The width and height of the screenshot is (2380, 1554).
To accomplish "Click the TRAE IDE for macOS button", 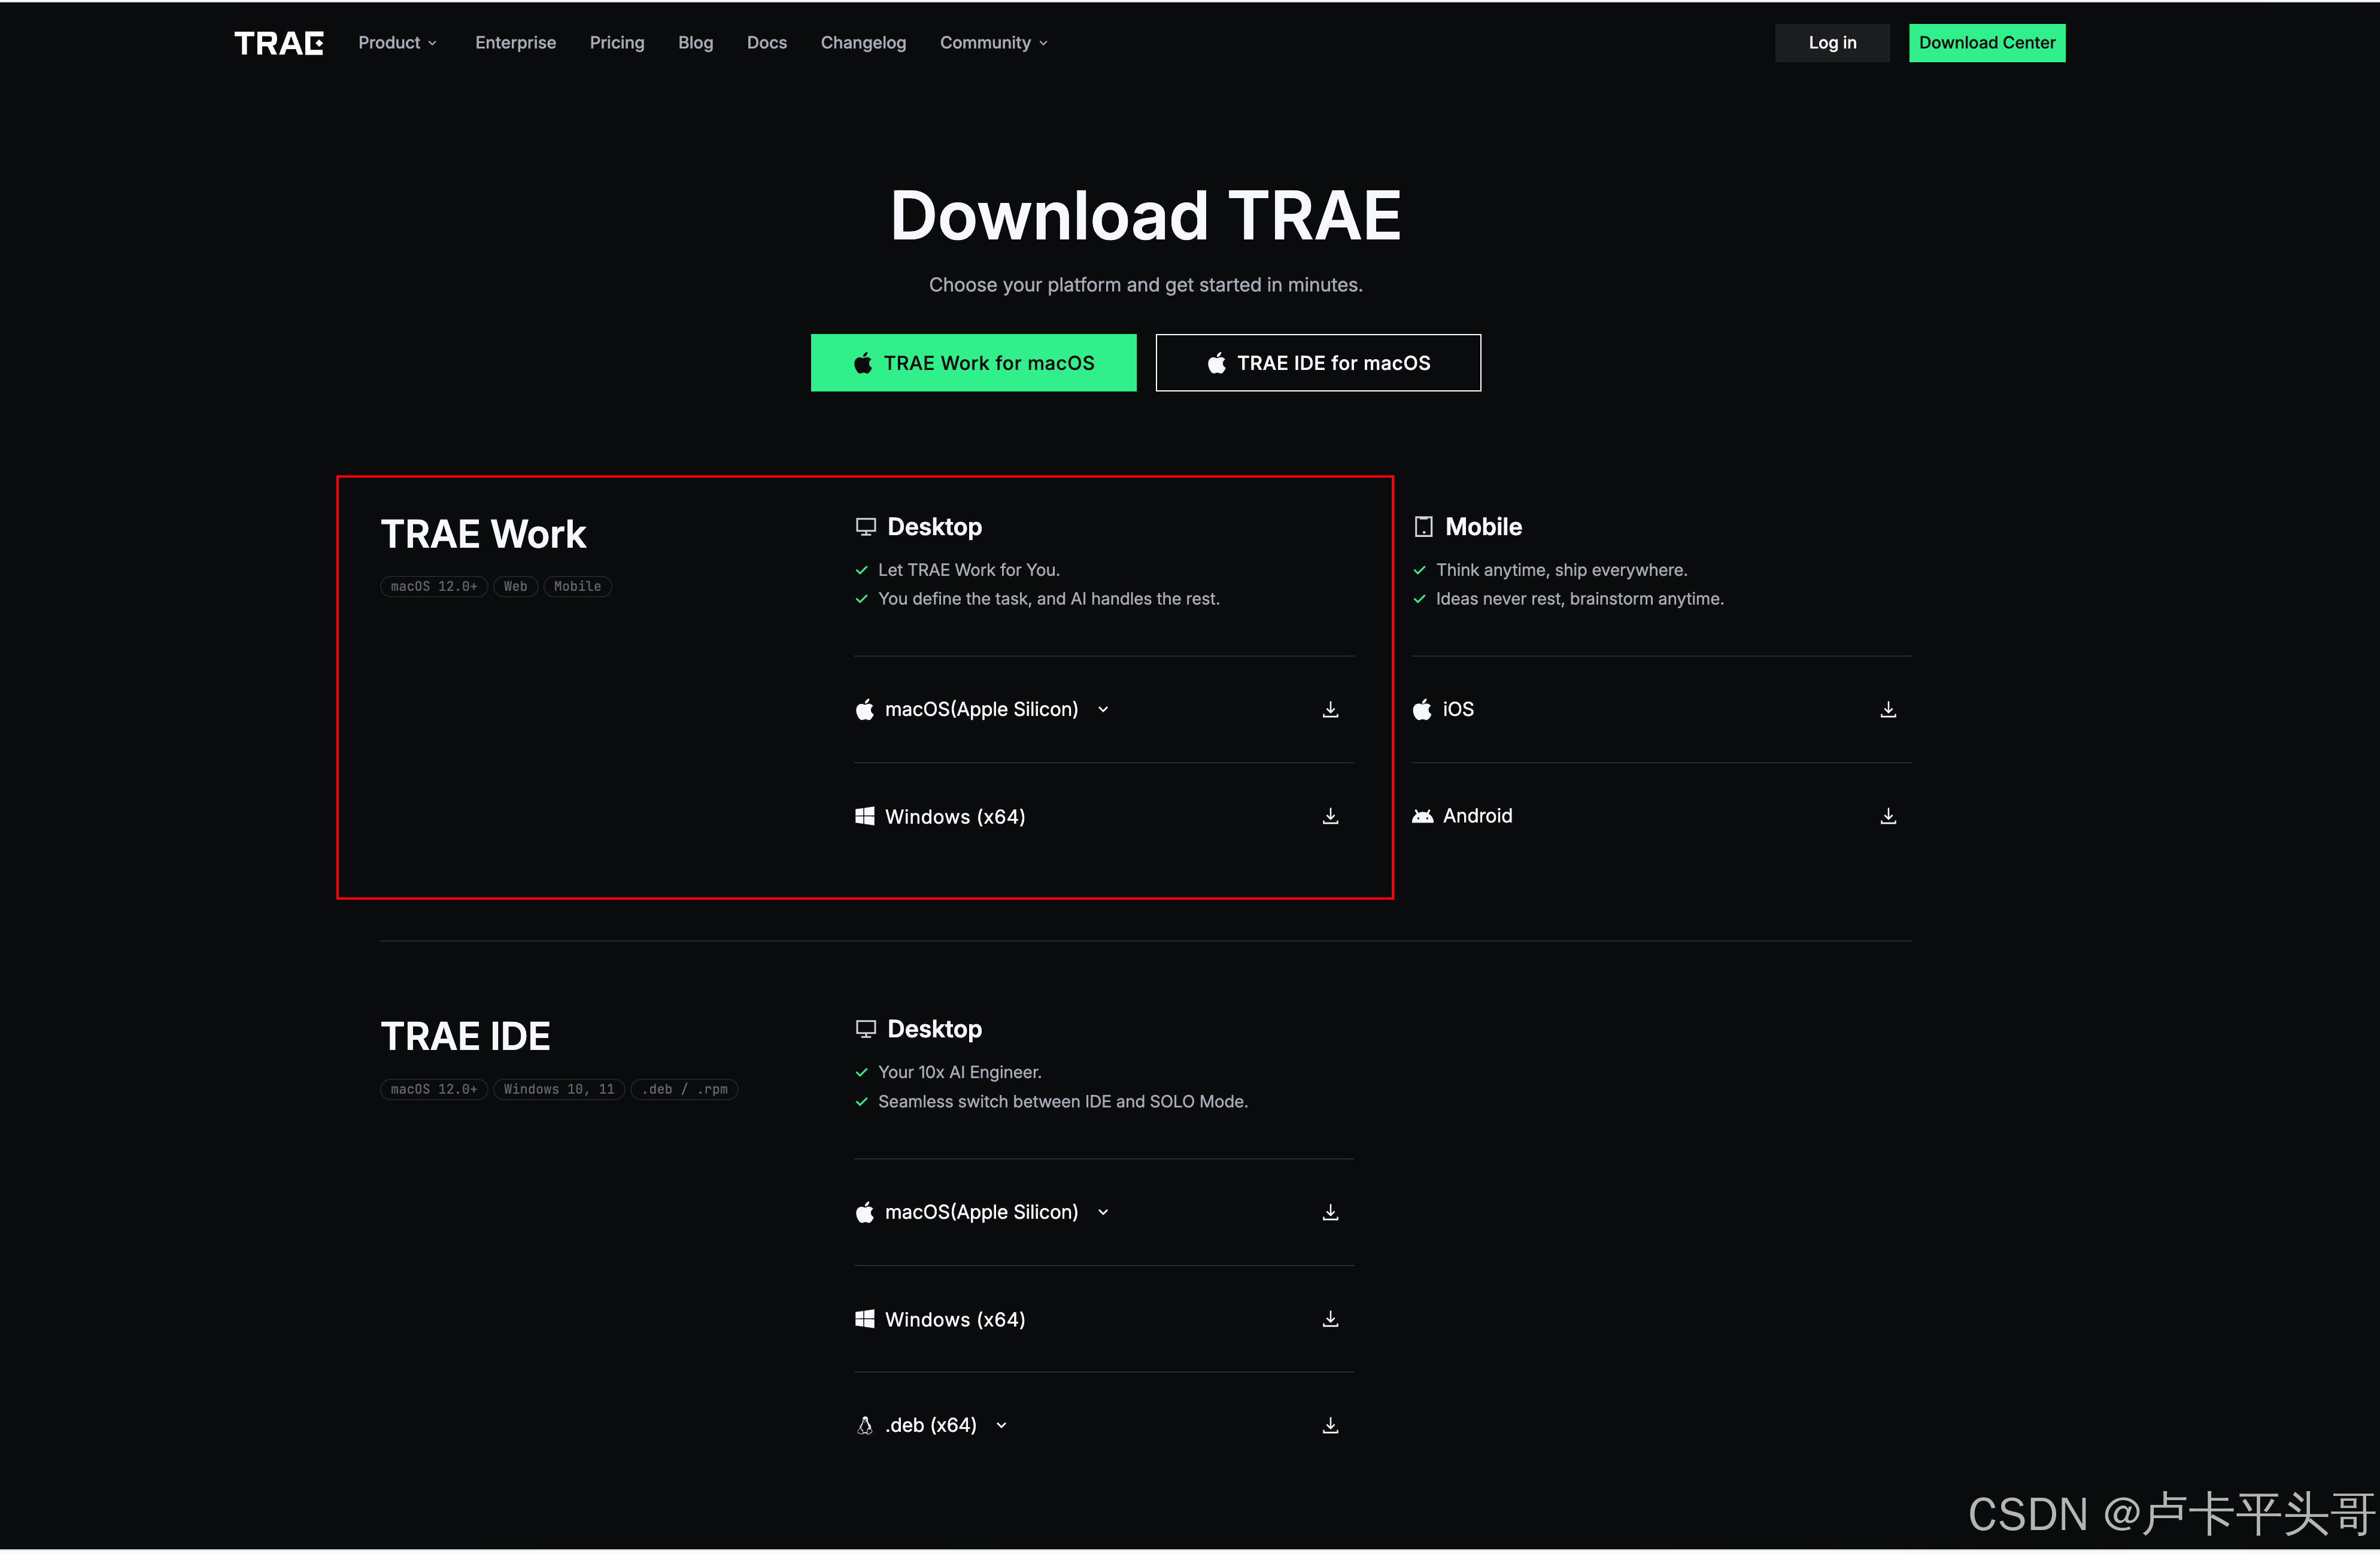I will (x=1318, y=363).
